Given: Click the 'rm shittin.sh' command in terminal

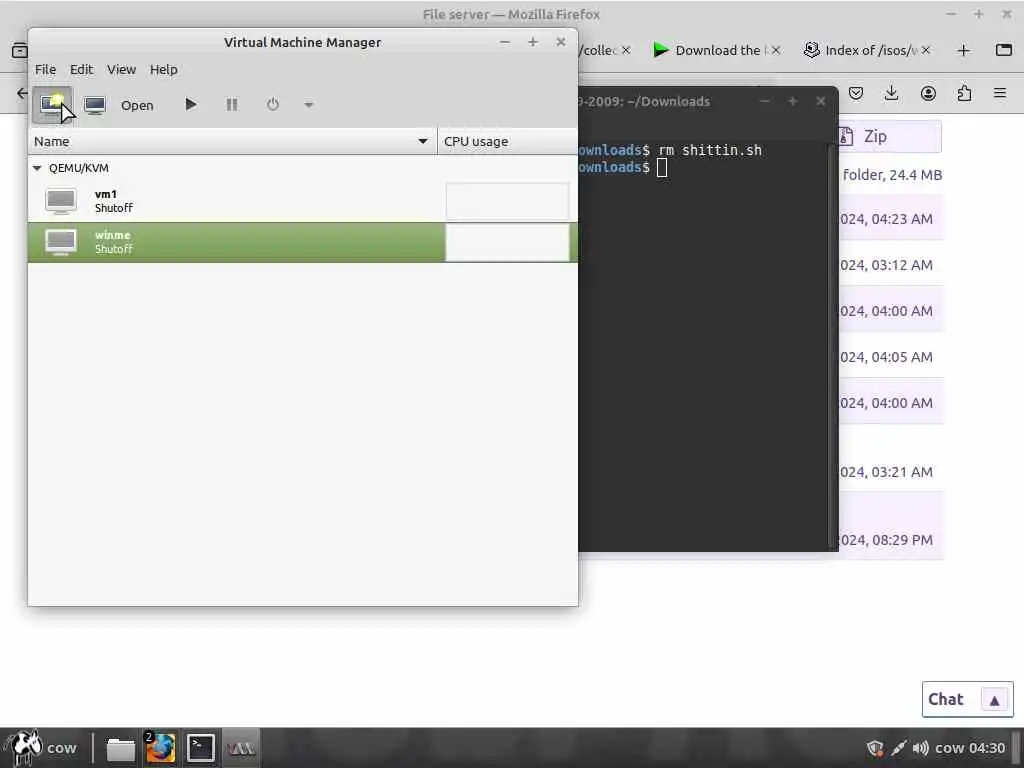Looking at the screenshot, I should tap(710, 150).
